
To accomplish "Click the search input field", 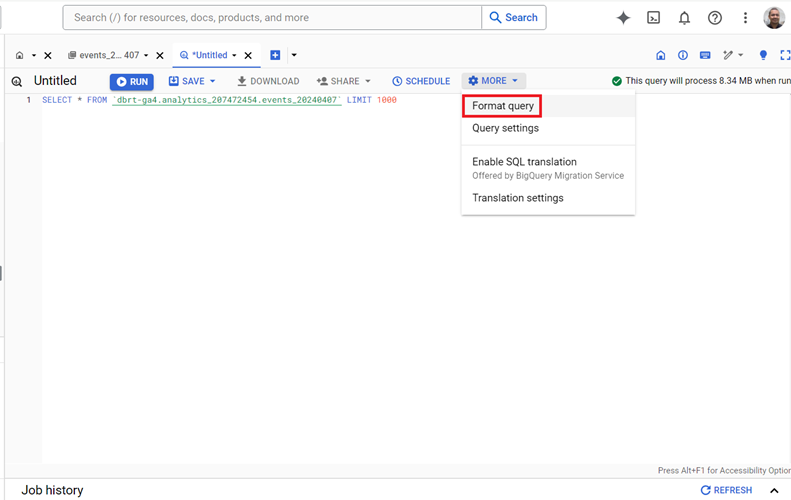I will (x=272, y=18).
